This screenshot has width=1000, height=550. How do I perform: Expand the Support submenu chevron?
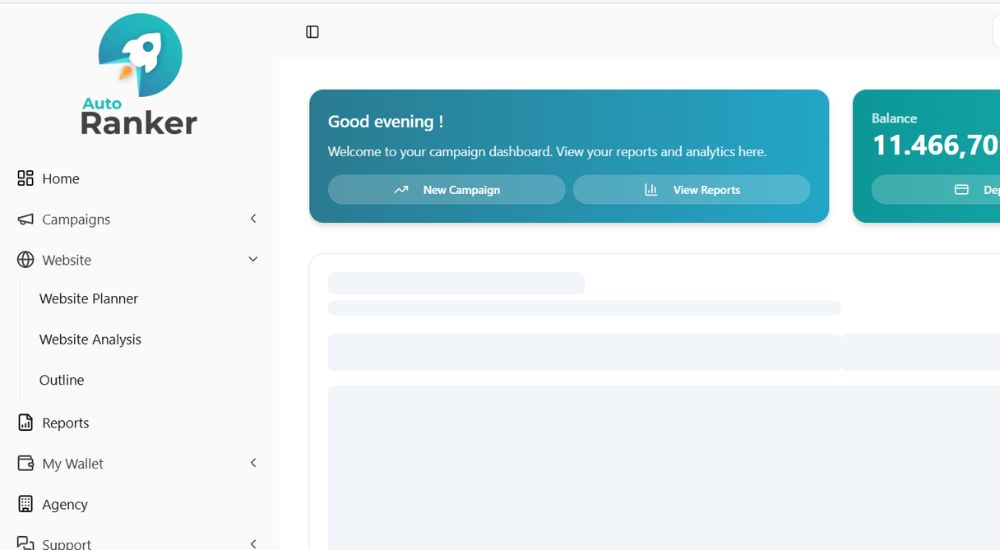tap(253, 543)
